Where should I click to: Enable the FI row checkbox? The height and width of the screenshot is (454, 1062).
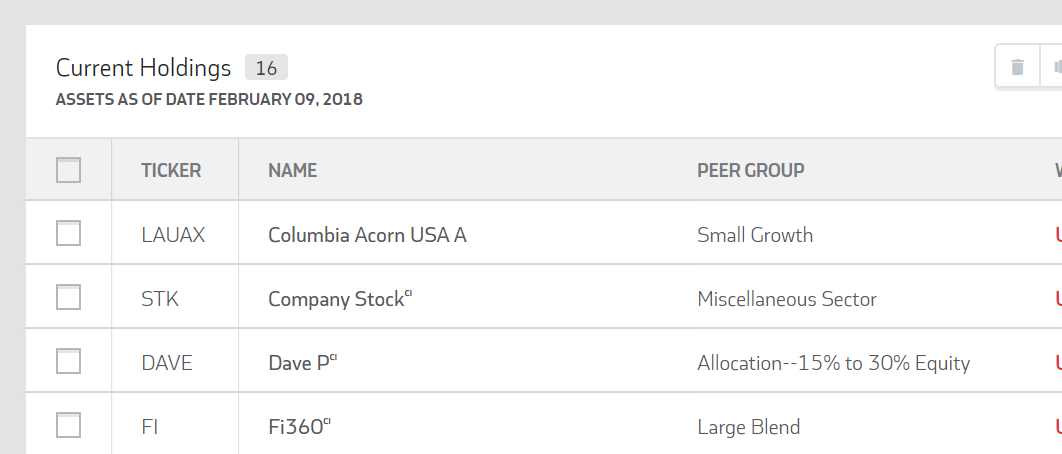coord(68,426)
